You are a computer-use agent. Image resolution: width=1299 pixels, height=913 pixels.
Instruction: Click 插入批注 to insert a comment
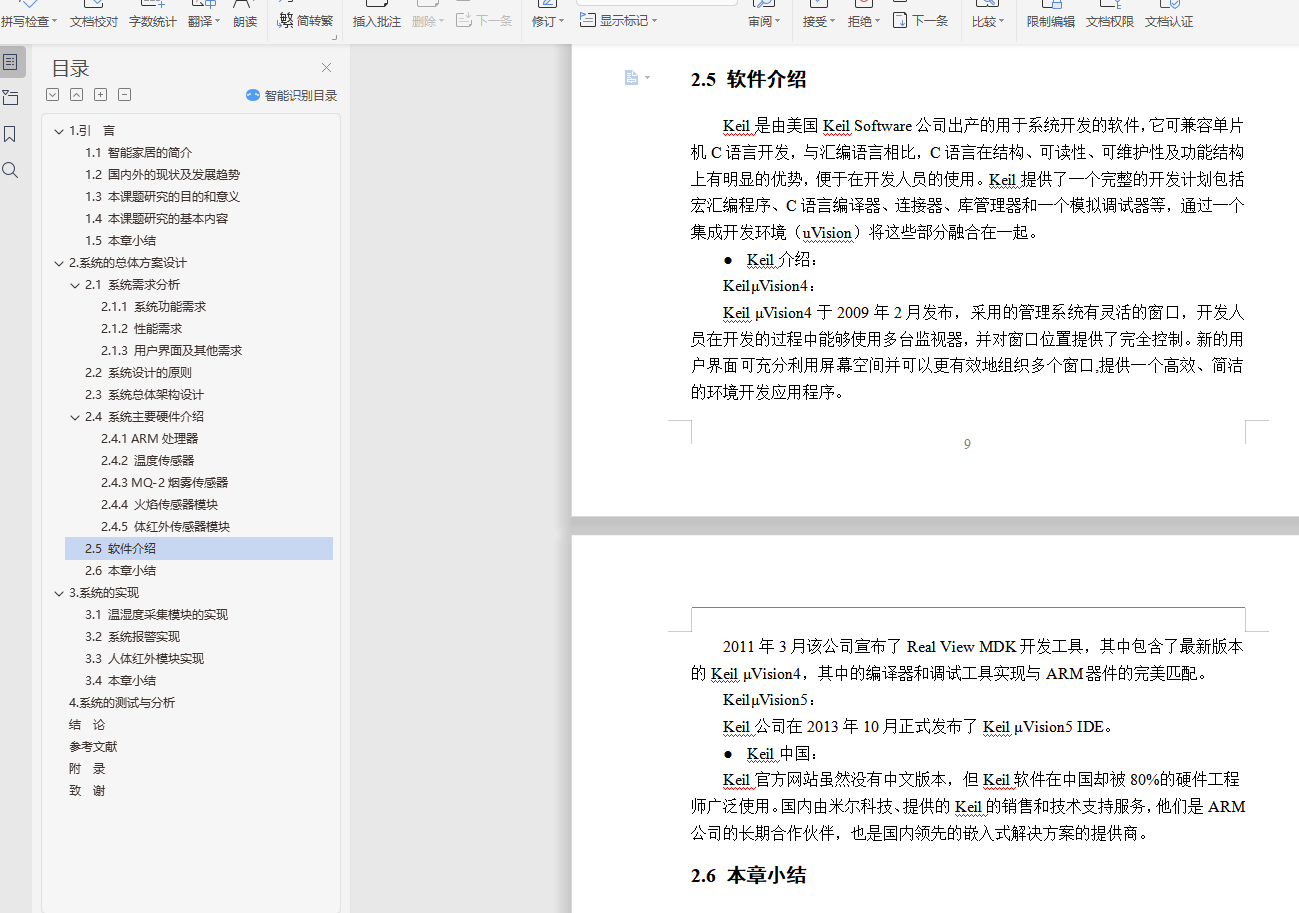tap(377, 15)
